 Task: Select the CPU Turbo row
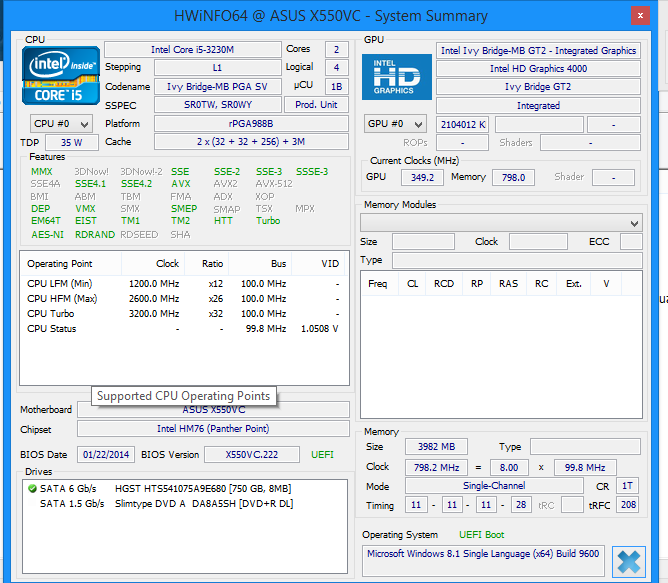coord(184,314)
